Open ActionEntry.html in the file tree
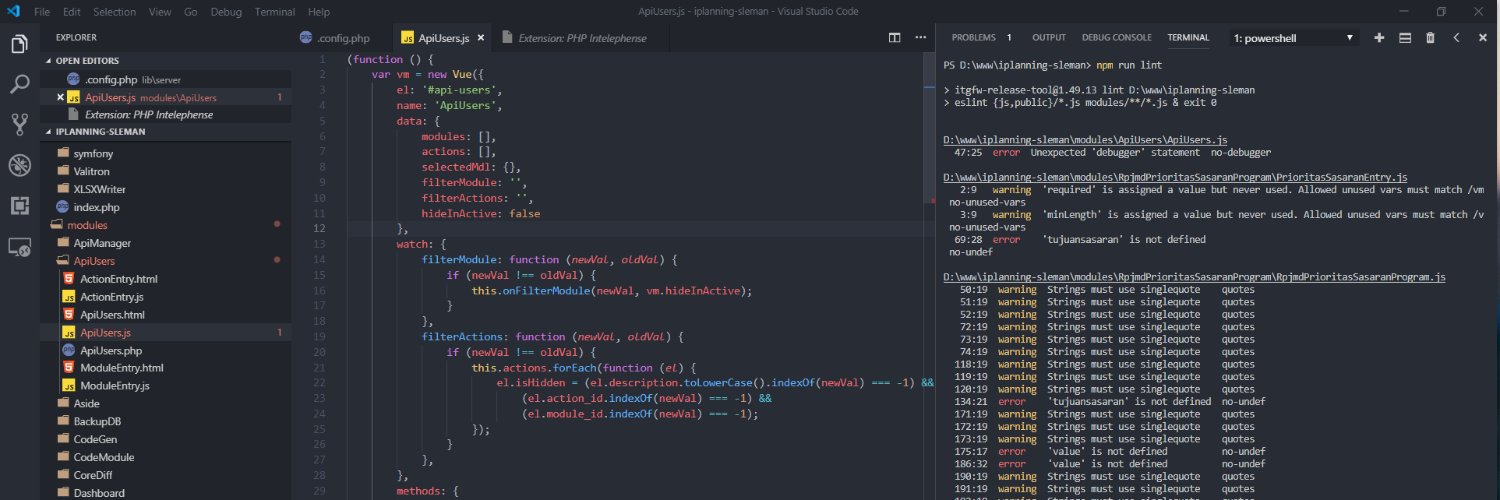 point(119,279)
